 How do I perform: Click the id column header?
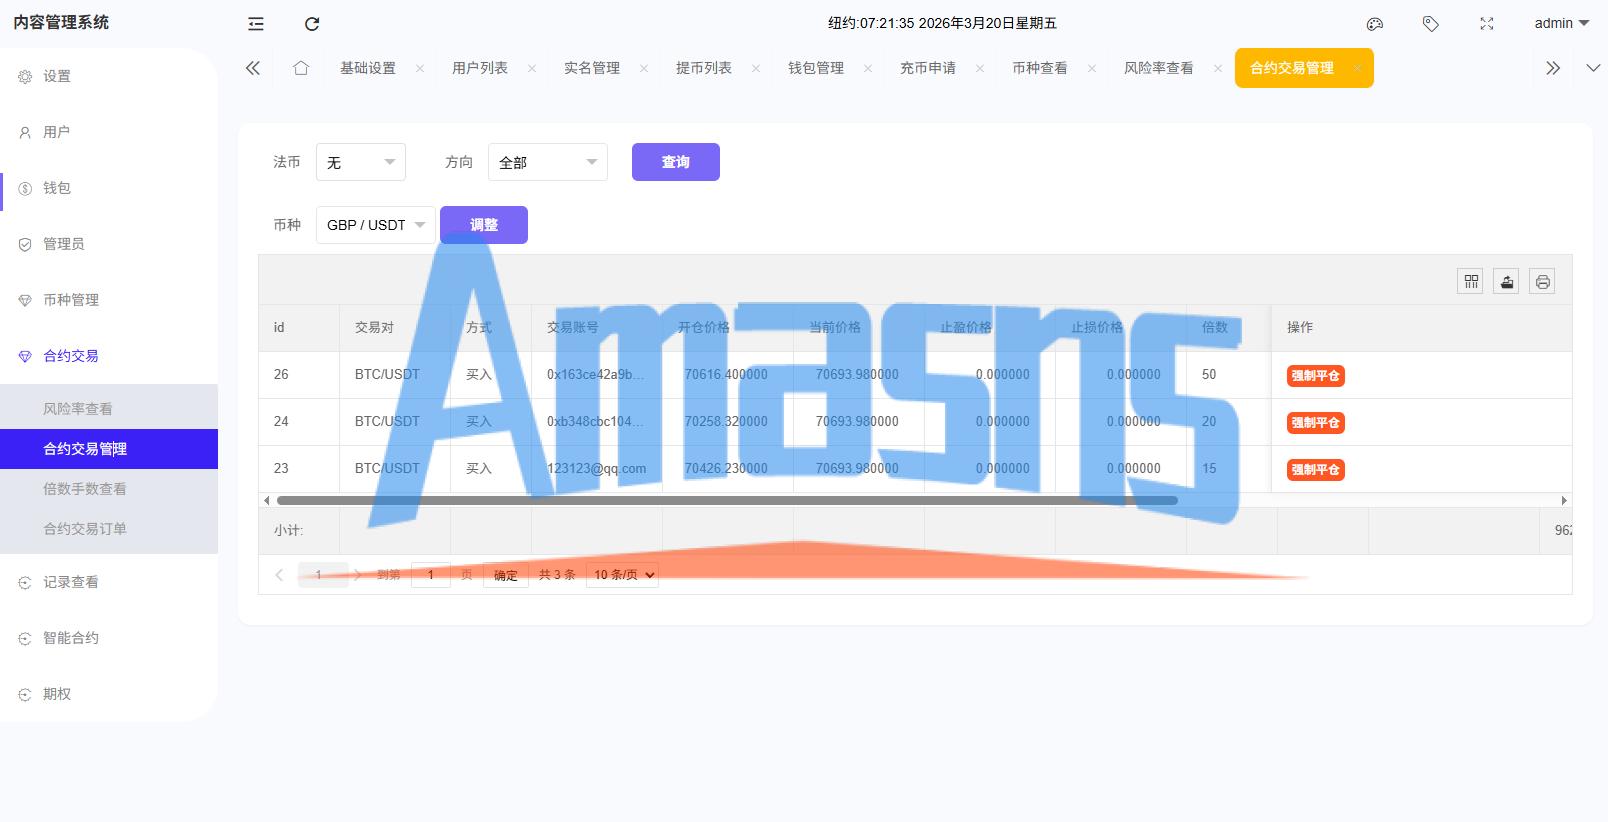click(299, 328)
